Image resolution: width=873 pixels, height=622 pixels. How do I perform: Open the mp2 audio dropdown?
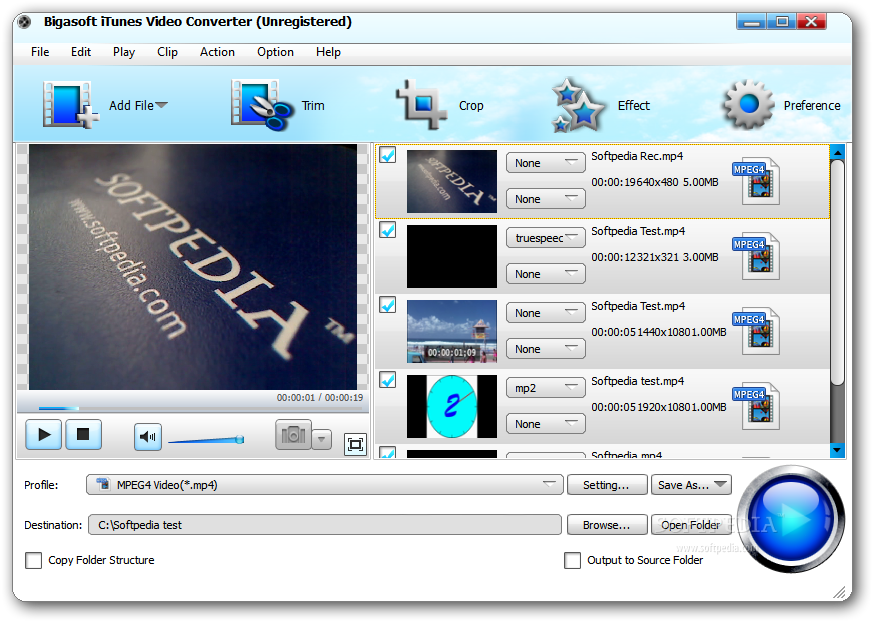(x=546, y=388)
